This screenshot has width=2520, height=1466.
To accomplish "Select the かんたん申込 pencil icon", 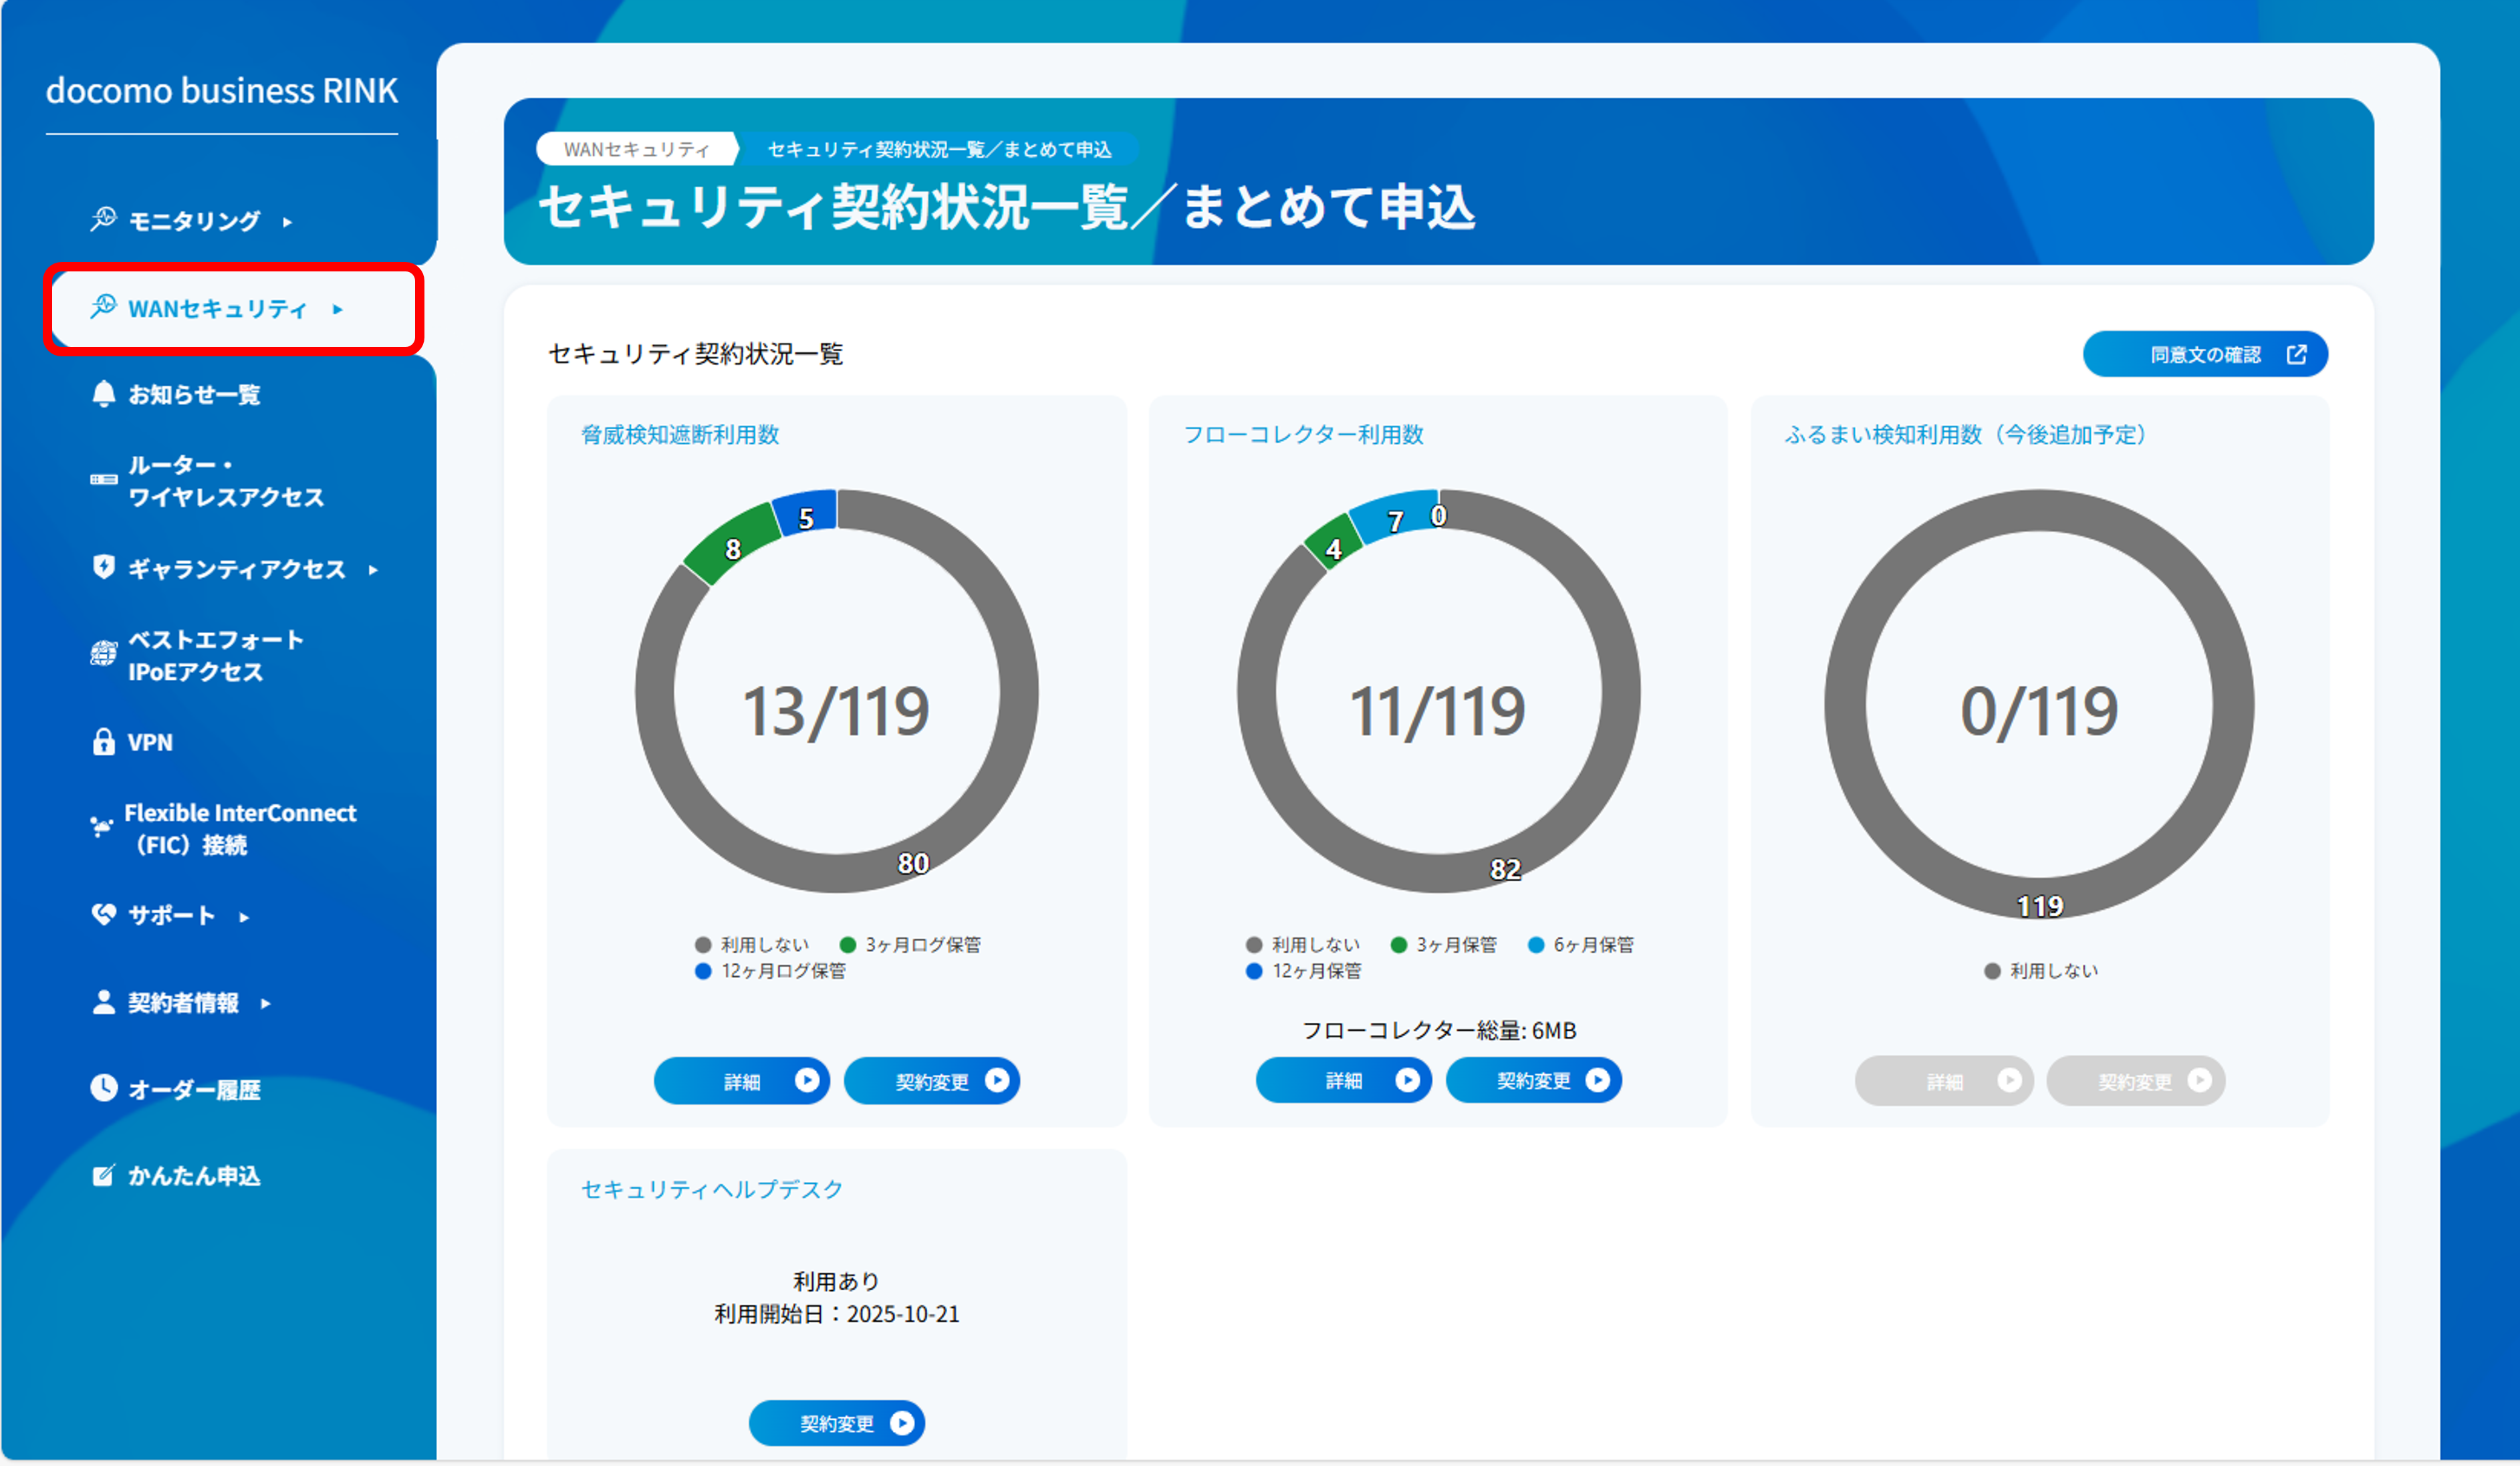I will tap(103, 1176).
